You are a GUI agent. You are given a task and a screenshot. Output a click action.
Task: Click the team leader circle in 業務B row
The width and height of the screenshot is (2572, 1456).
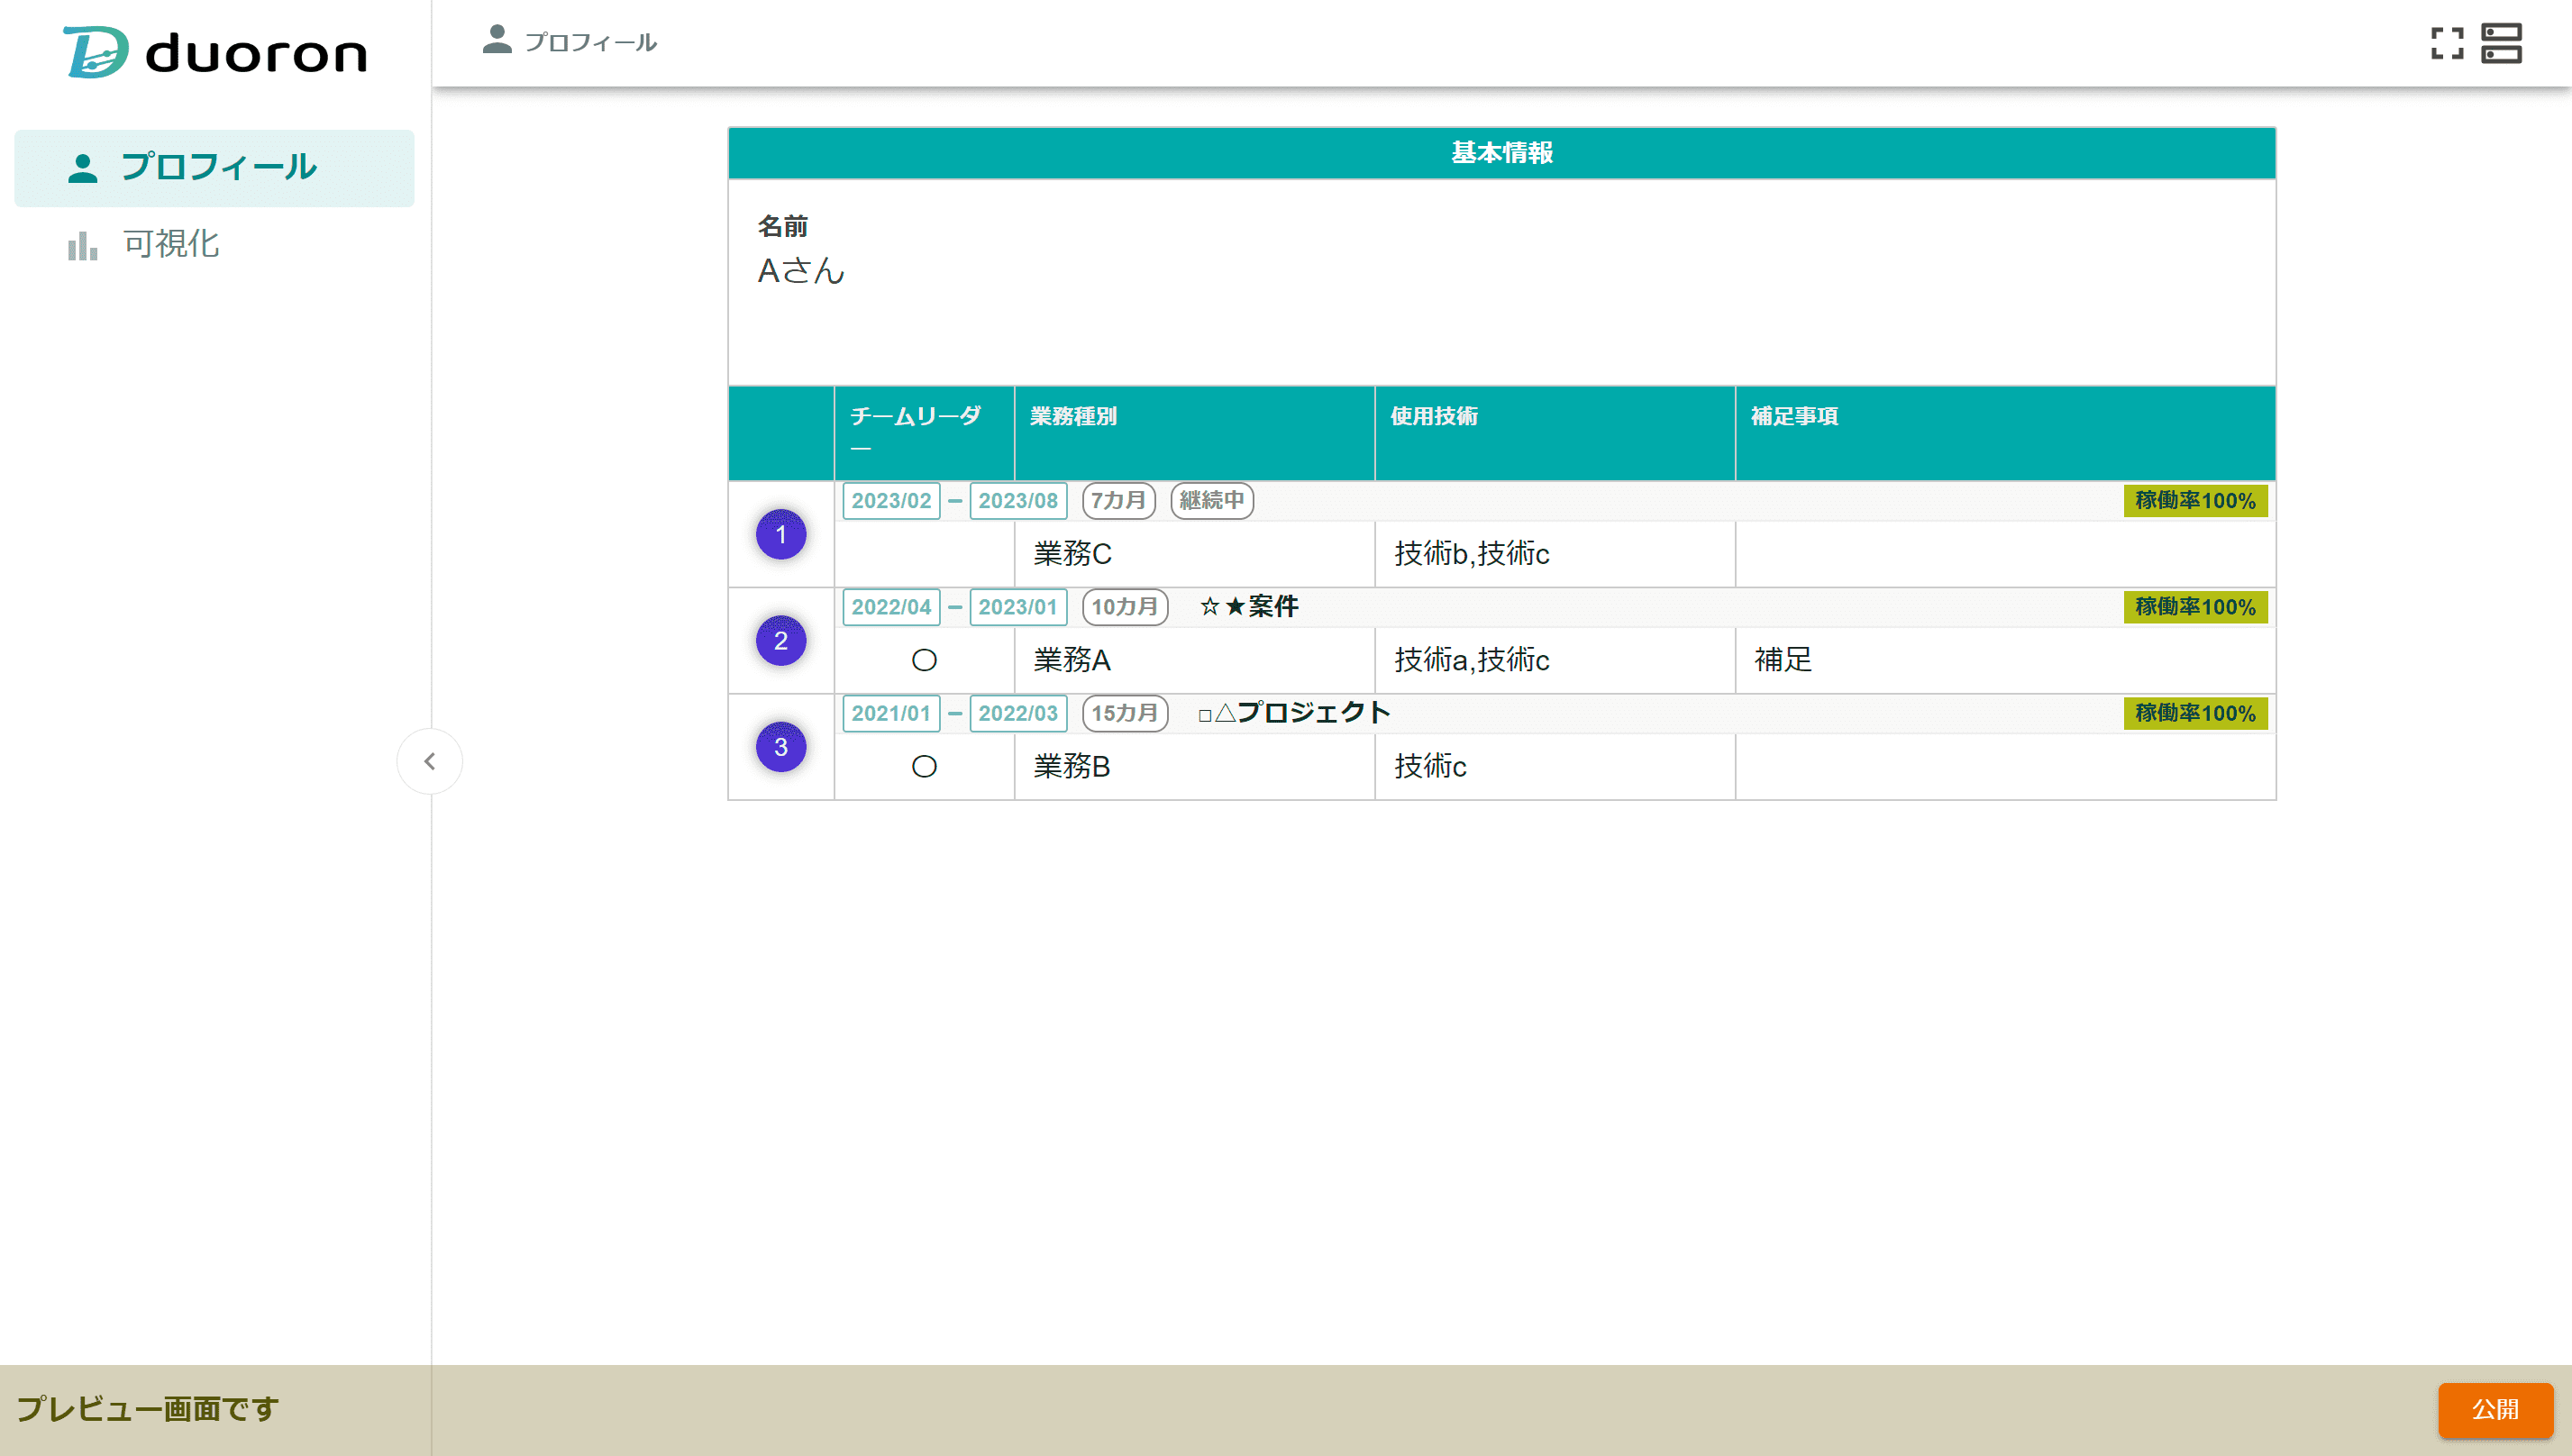(x=924, y=766)
